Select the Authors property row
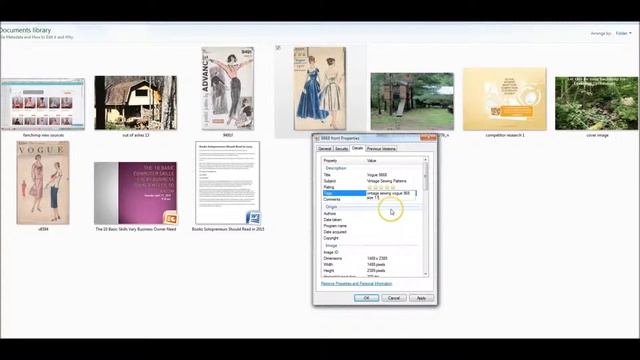Image resolution: width=640 pixels, height=360 pixels. click(372, 213)
